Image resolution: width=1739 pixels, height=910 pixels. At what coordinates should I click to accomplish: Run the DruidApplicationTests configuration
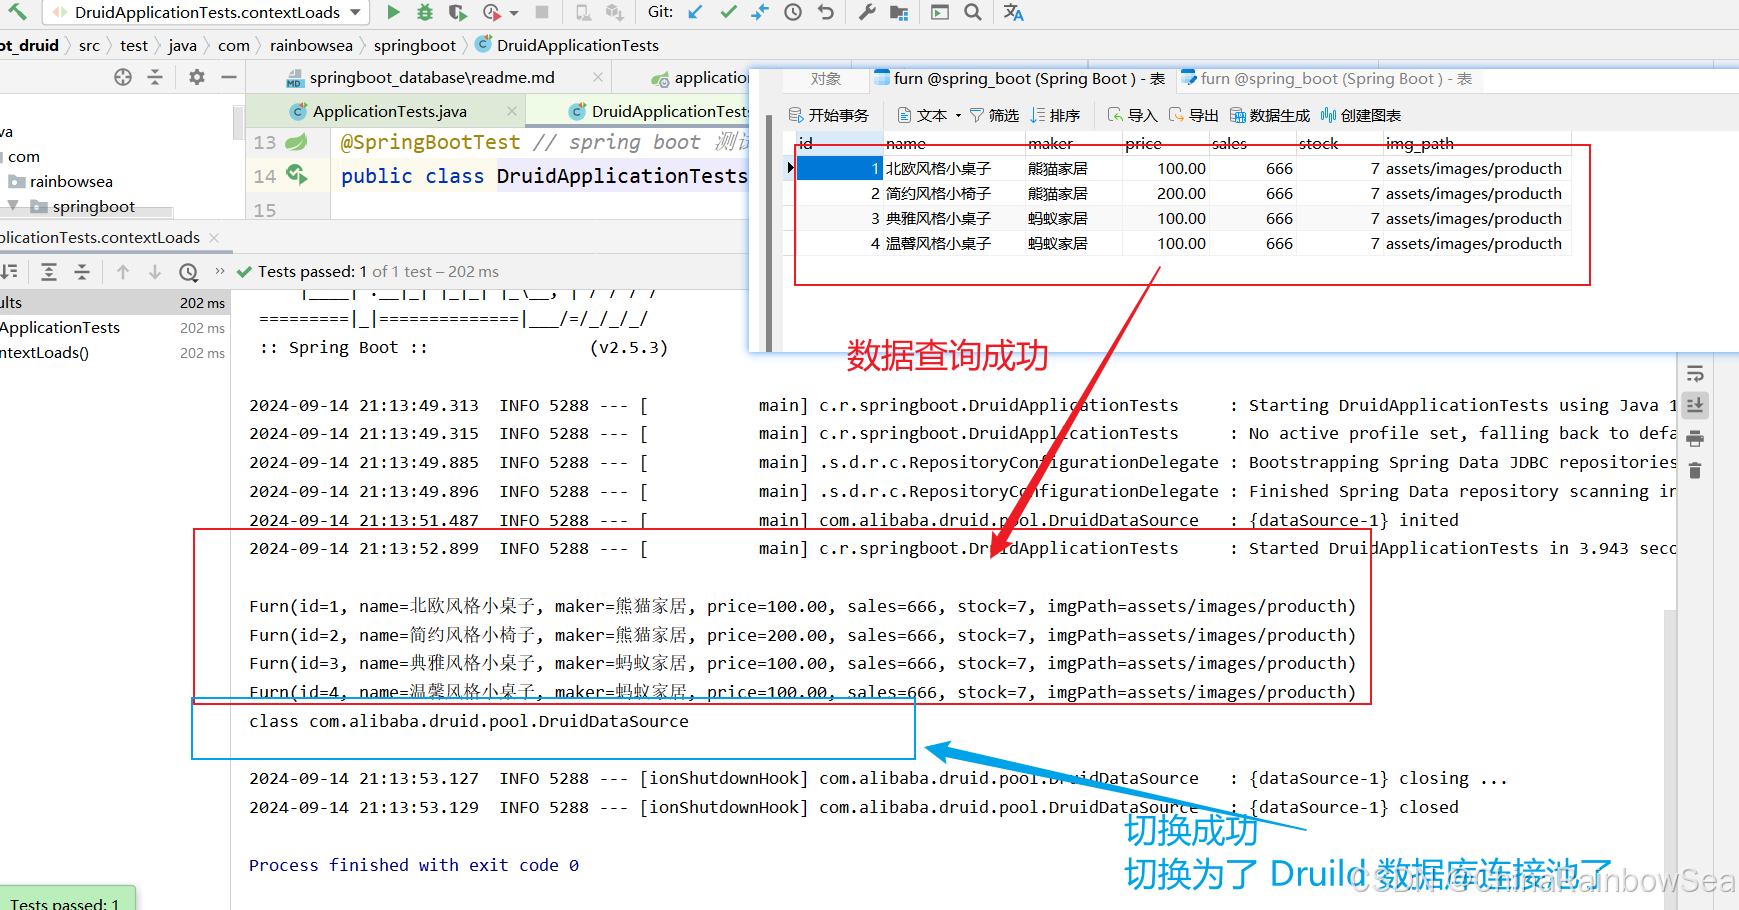(x=392, y=12)
